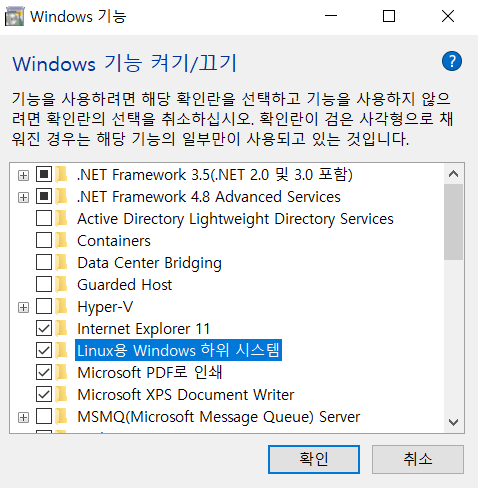The image size is (478, 488).
Task: Select the Hyper-V row label
Action: coord(105,307)
